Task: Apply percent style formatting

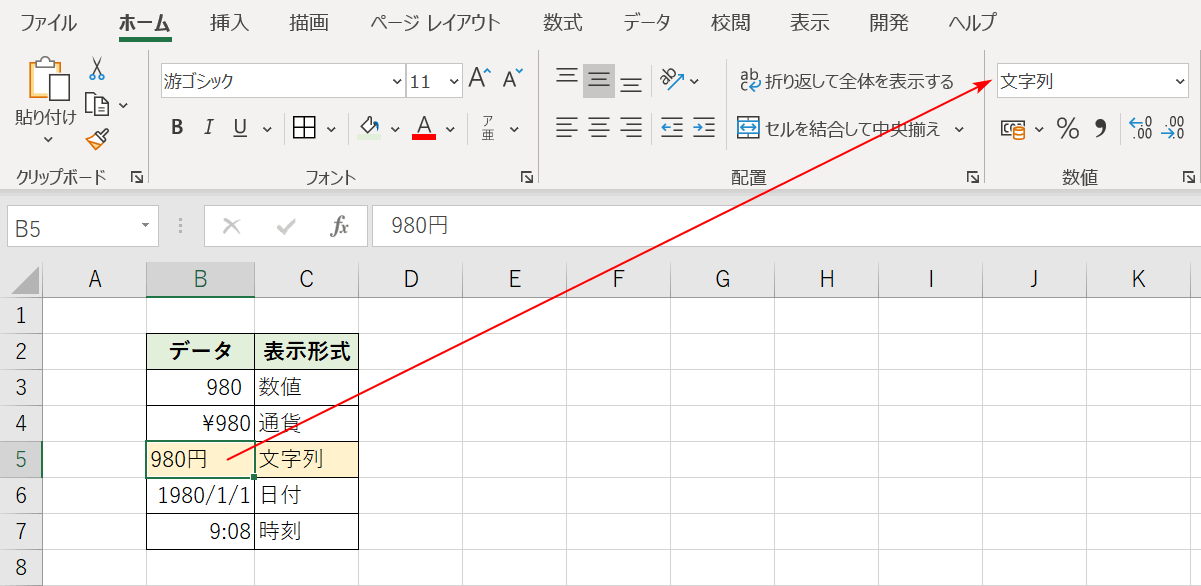Action: (x=1066, y=129)
